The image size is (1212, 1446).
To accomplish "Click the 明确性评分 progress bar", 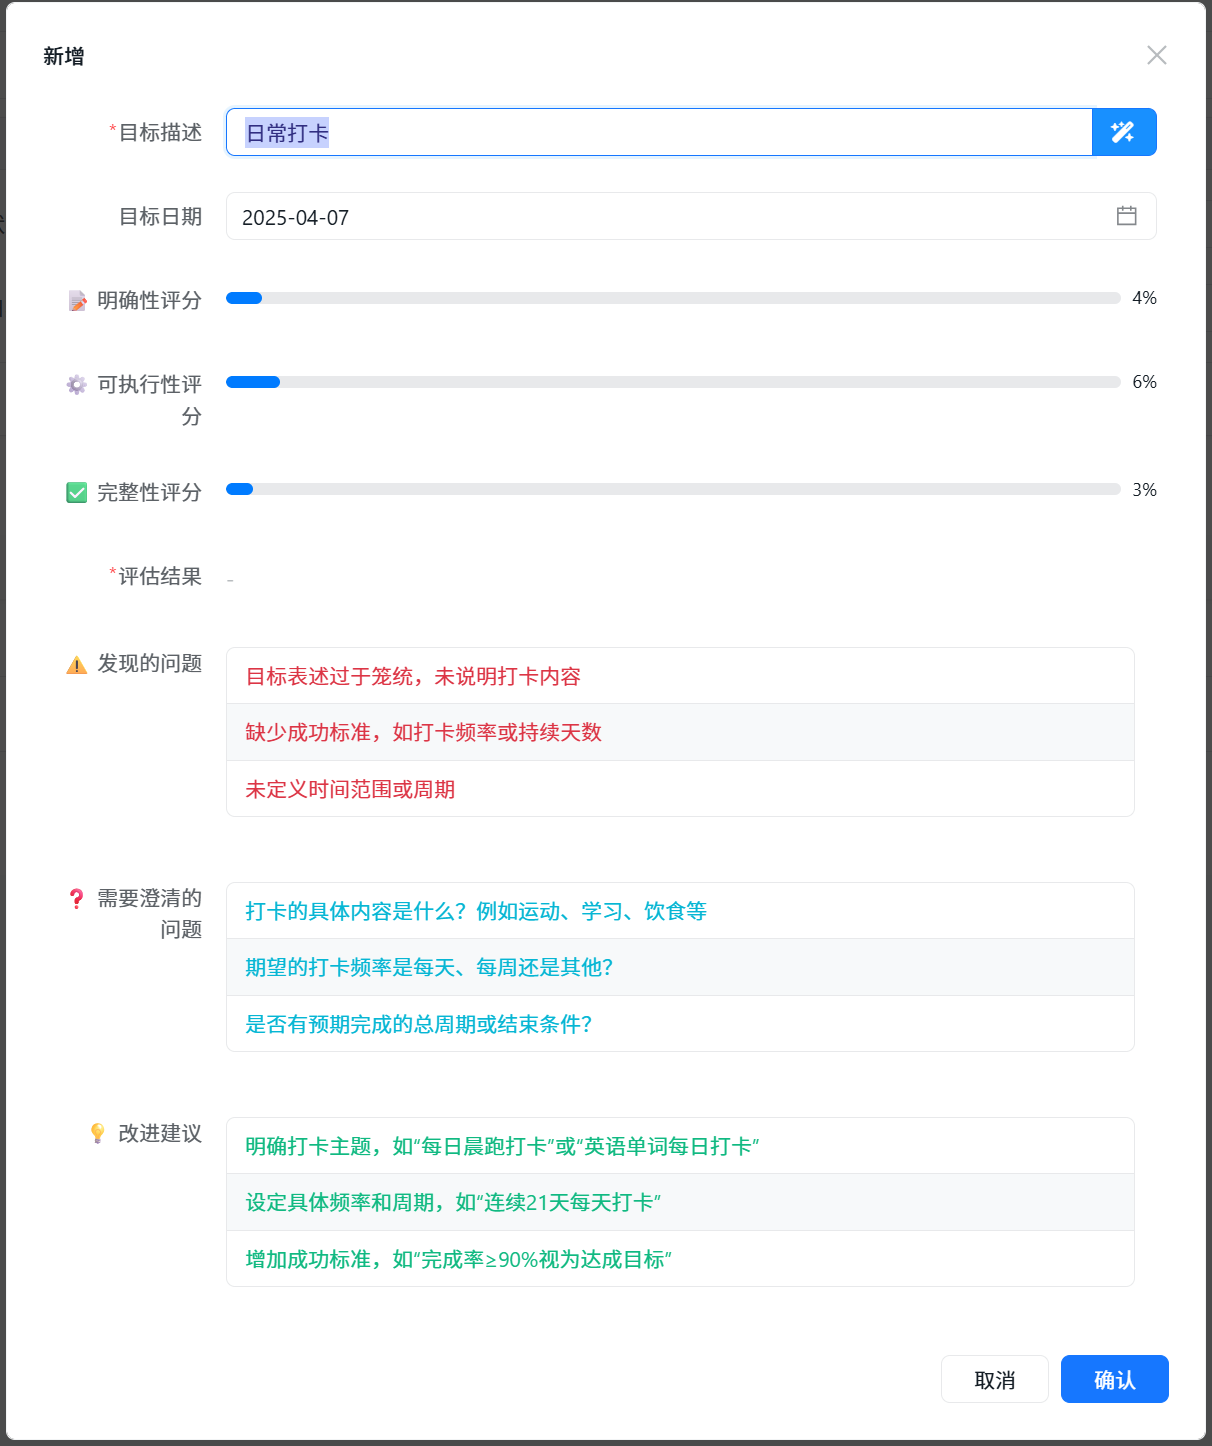I will click(x=673, y=298).
